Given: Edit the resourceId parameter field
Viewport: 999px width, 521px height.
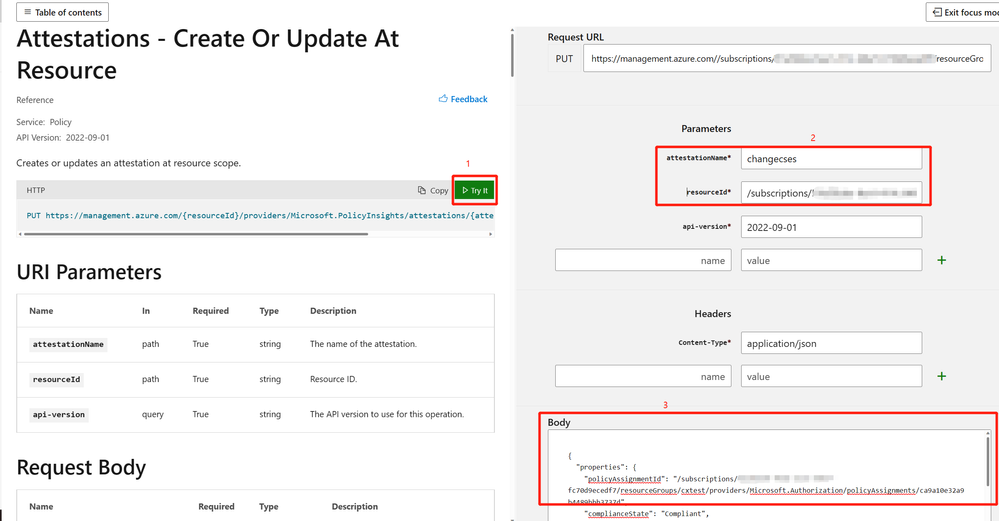Looking at the screenshot, I should [x=831, y=193].
